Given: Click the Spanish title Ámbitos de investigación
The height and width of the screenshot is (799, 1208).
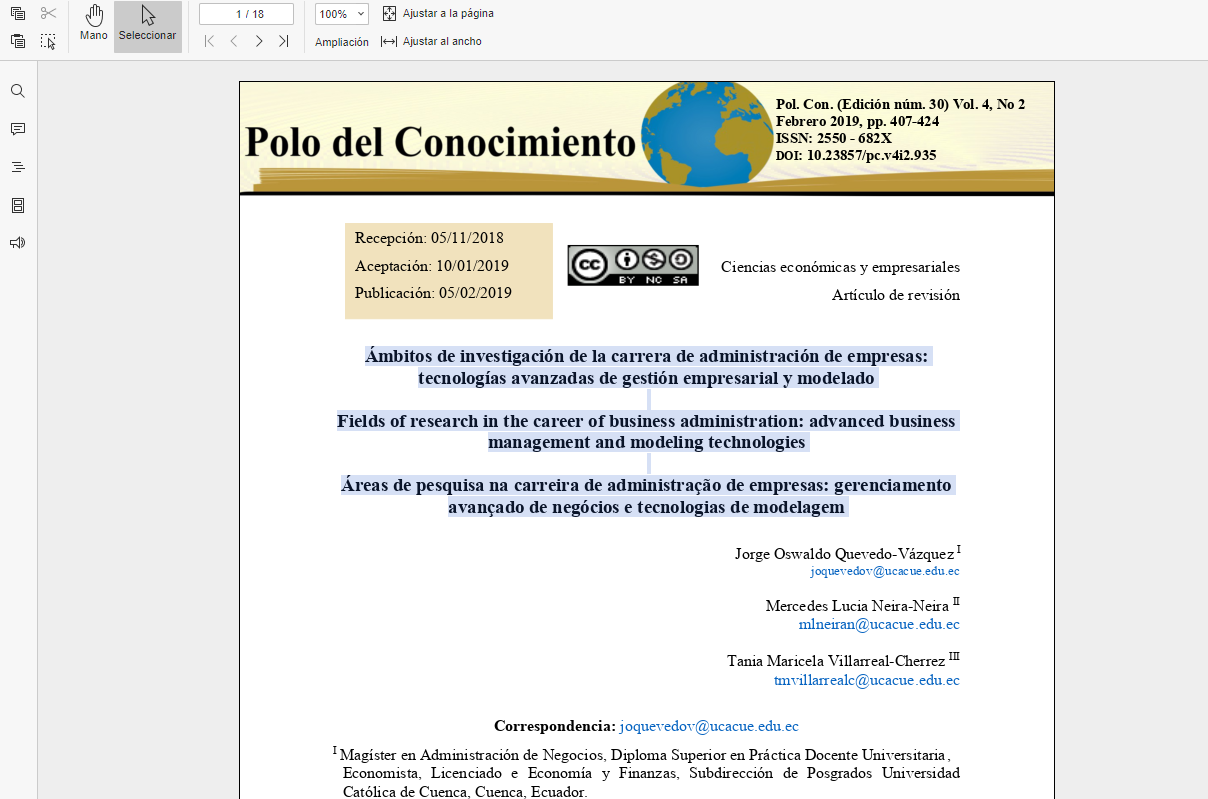Looking at the screenshot, I should click(647, 367).
